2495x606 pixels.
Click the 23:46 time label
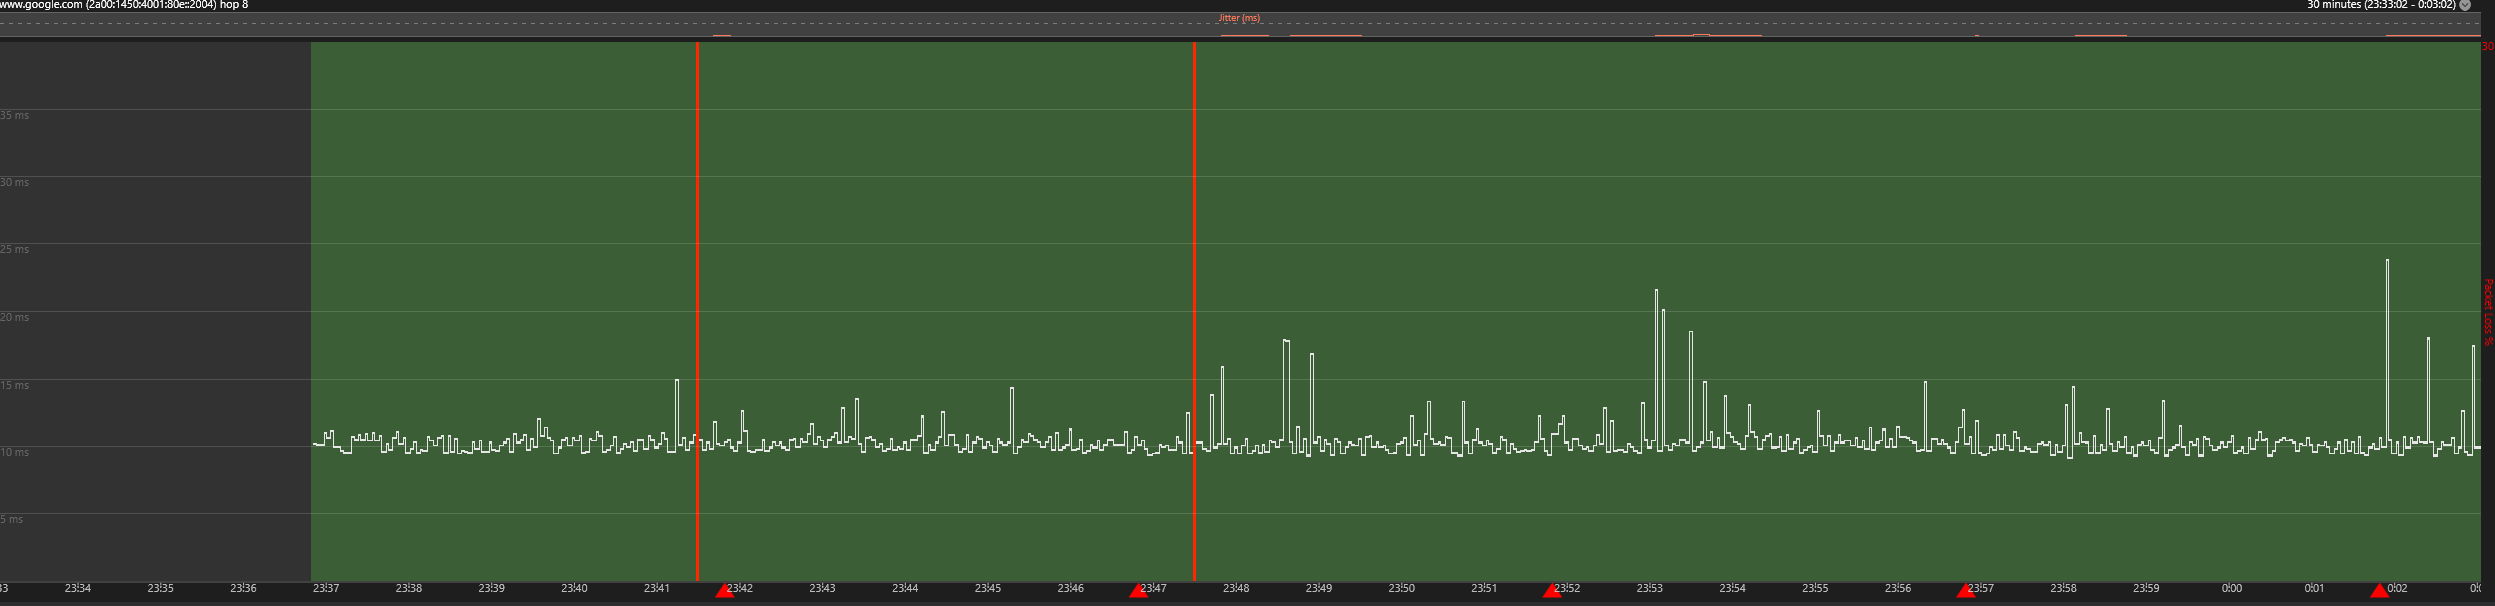click(x=1071, y=588)
